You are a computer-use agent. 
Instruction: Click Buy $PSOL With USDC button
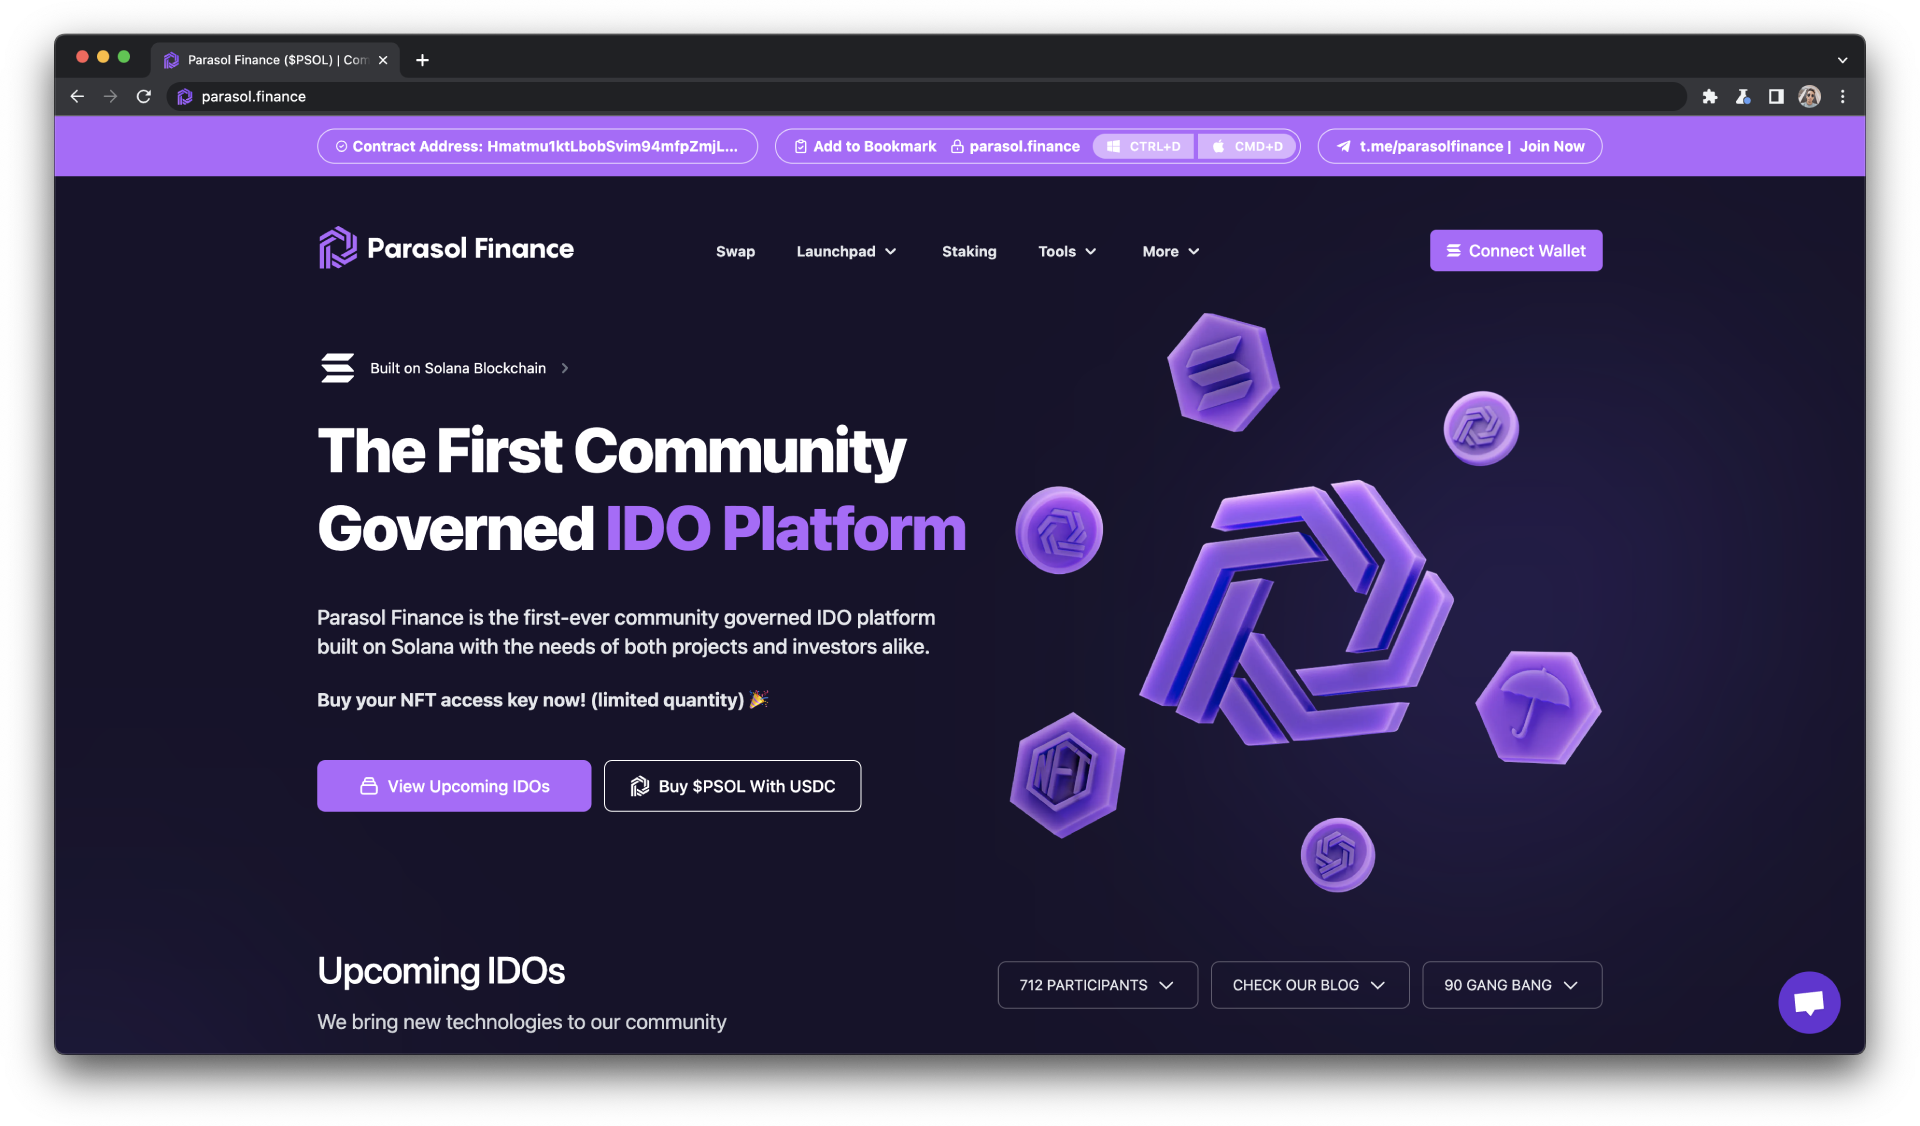732,786
